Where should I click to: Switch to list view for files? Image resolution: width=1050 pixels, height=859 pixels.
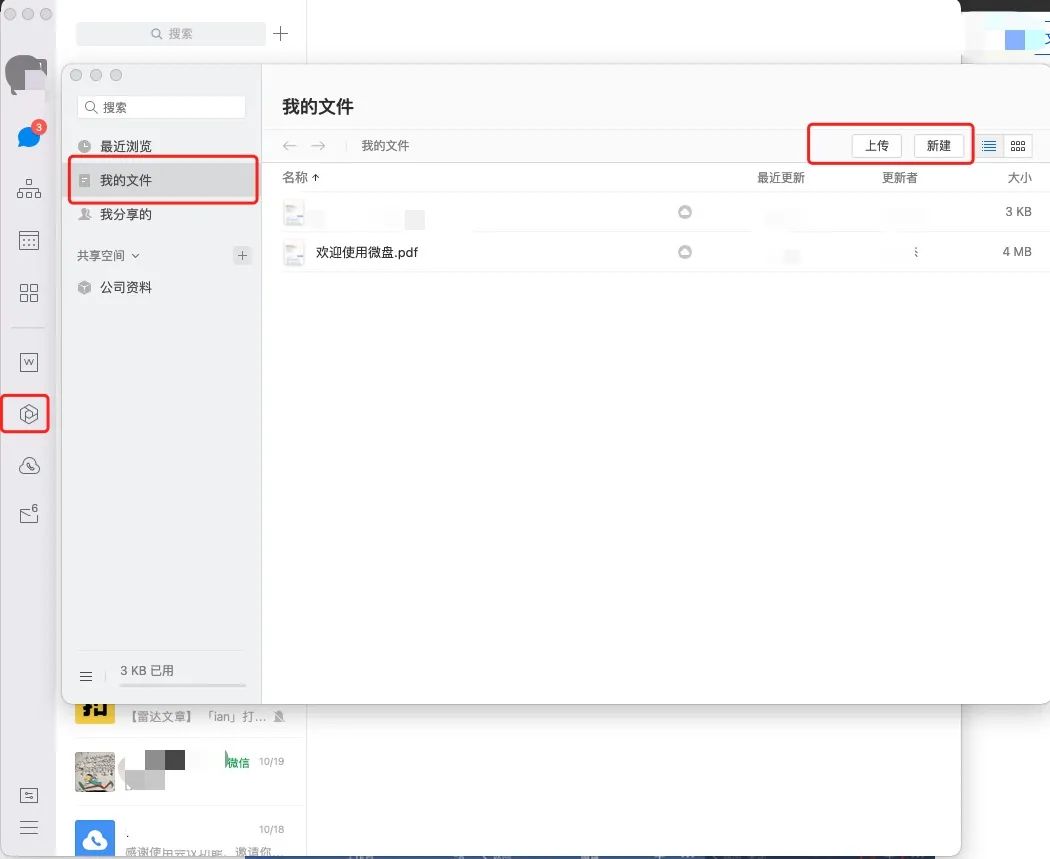pos(990,145)
